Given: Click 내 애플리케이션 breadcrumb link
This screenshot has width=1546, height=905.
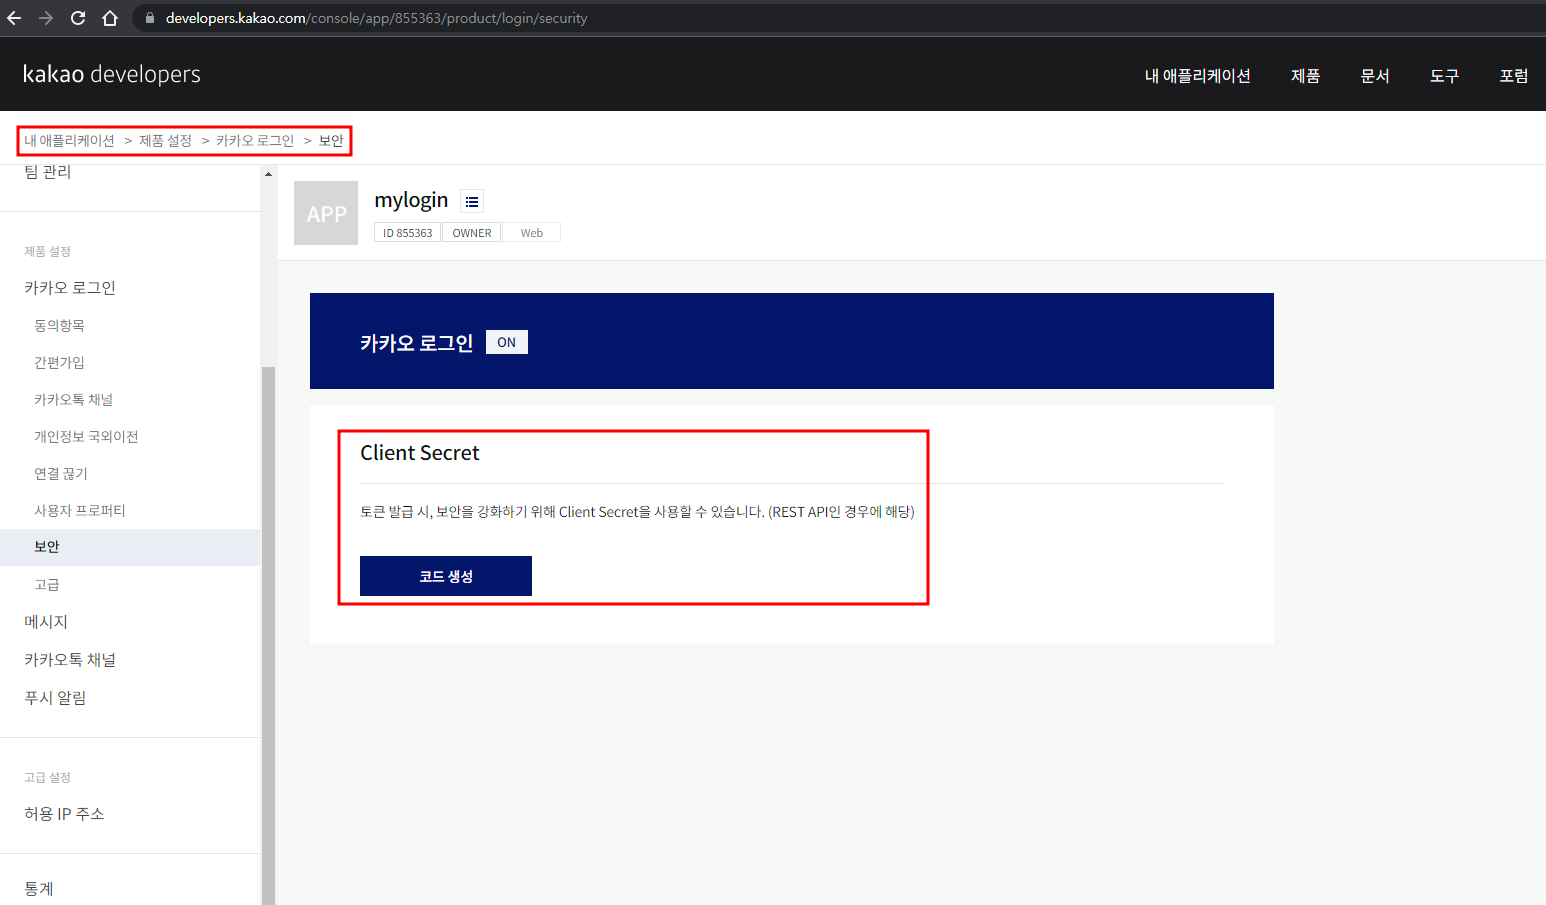Looking at the screenshot, I should (x=69, y=141).
